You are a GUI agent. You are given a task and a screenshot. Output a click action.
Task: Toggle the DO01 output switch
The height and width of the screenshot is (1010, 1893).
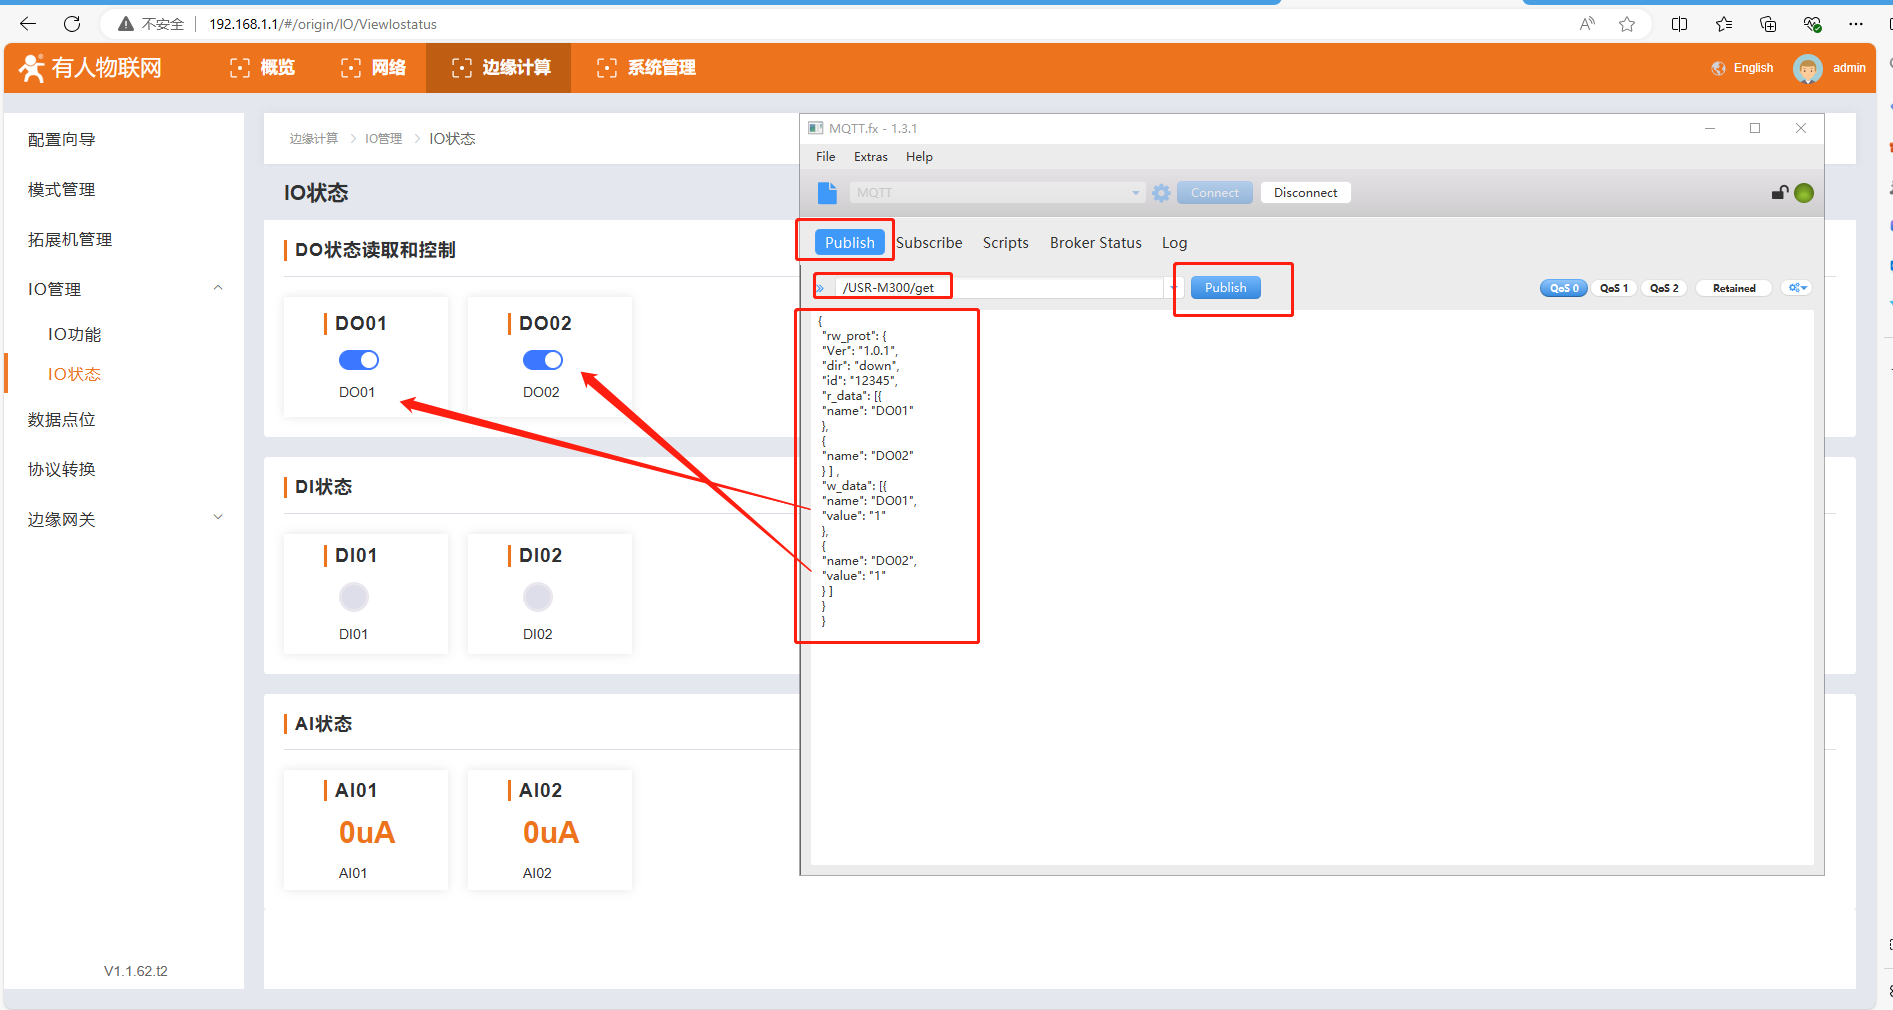(x=358, y=360)
